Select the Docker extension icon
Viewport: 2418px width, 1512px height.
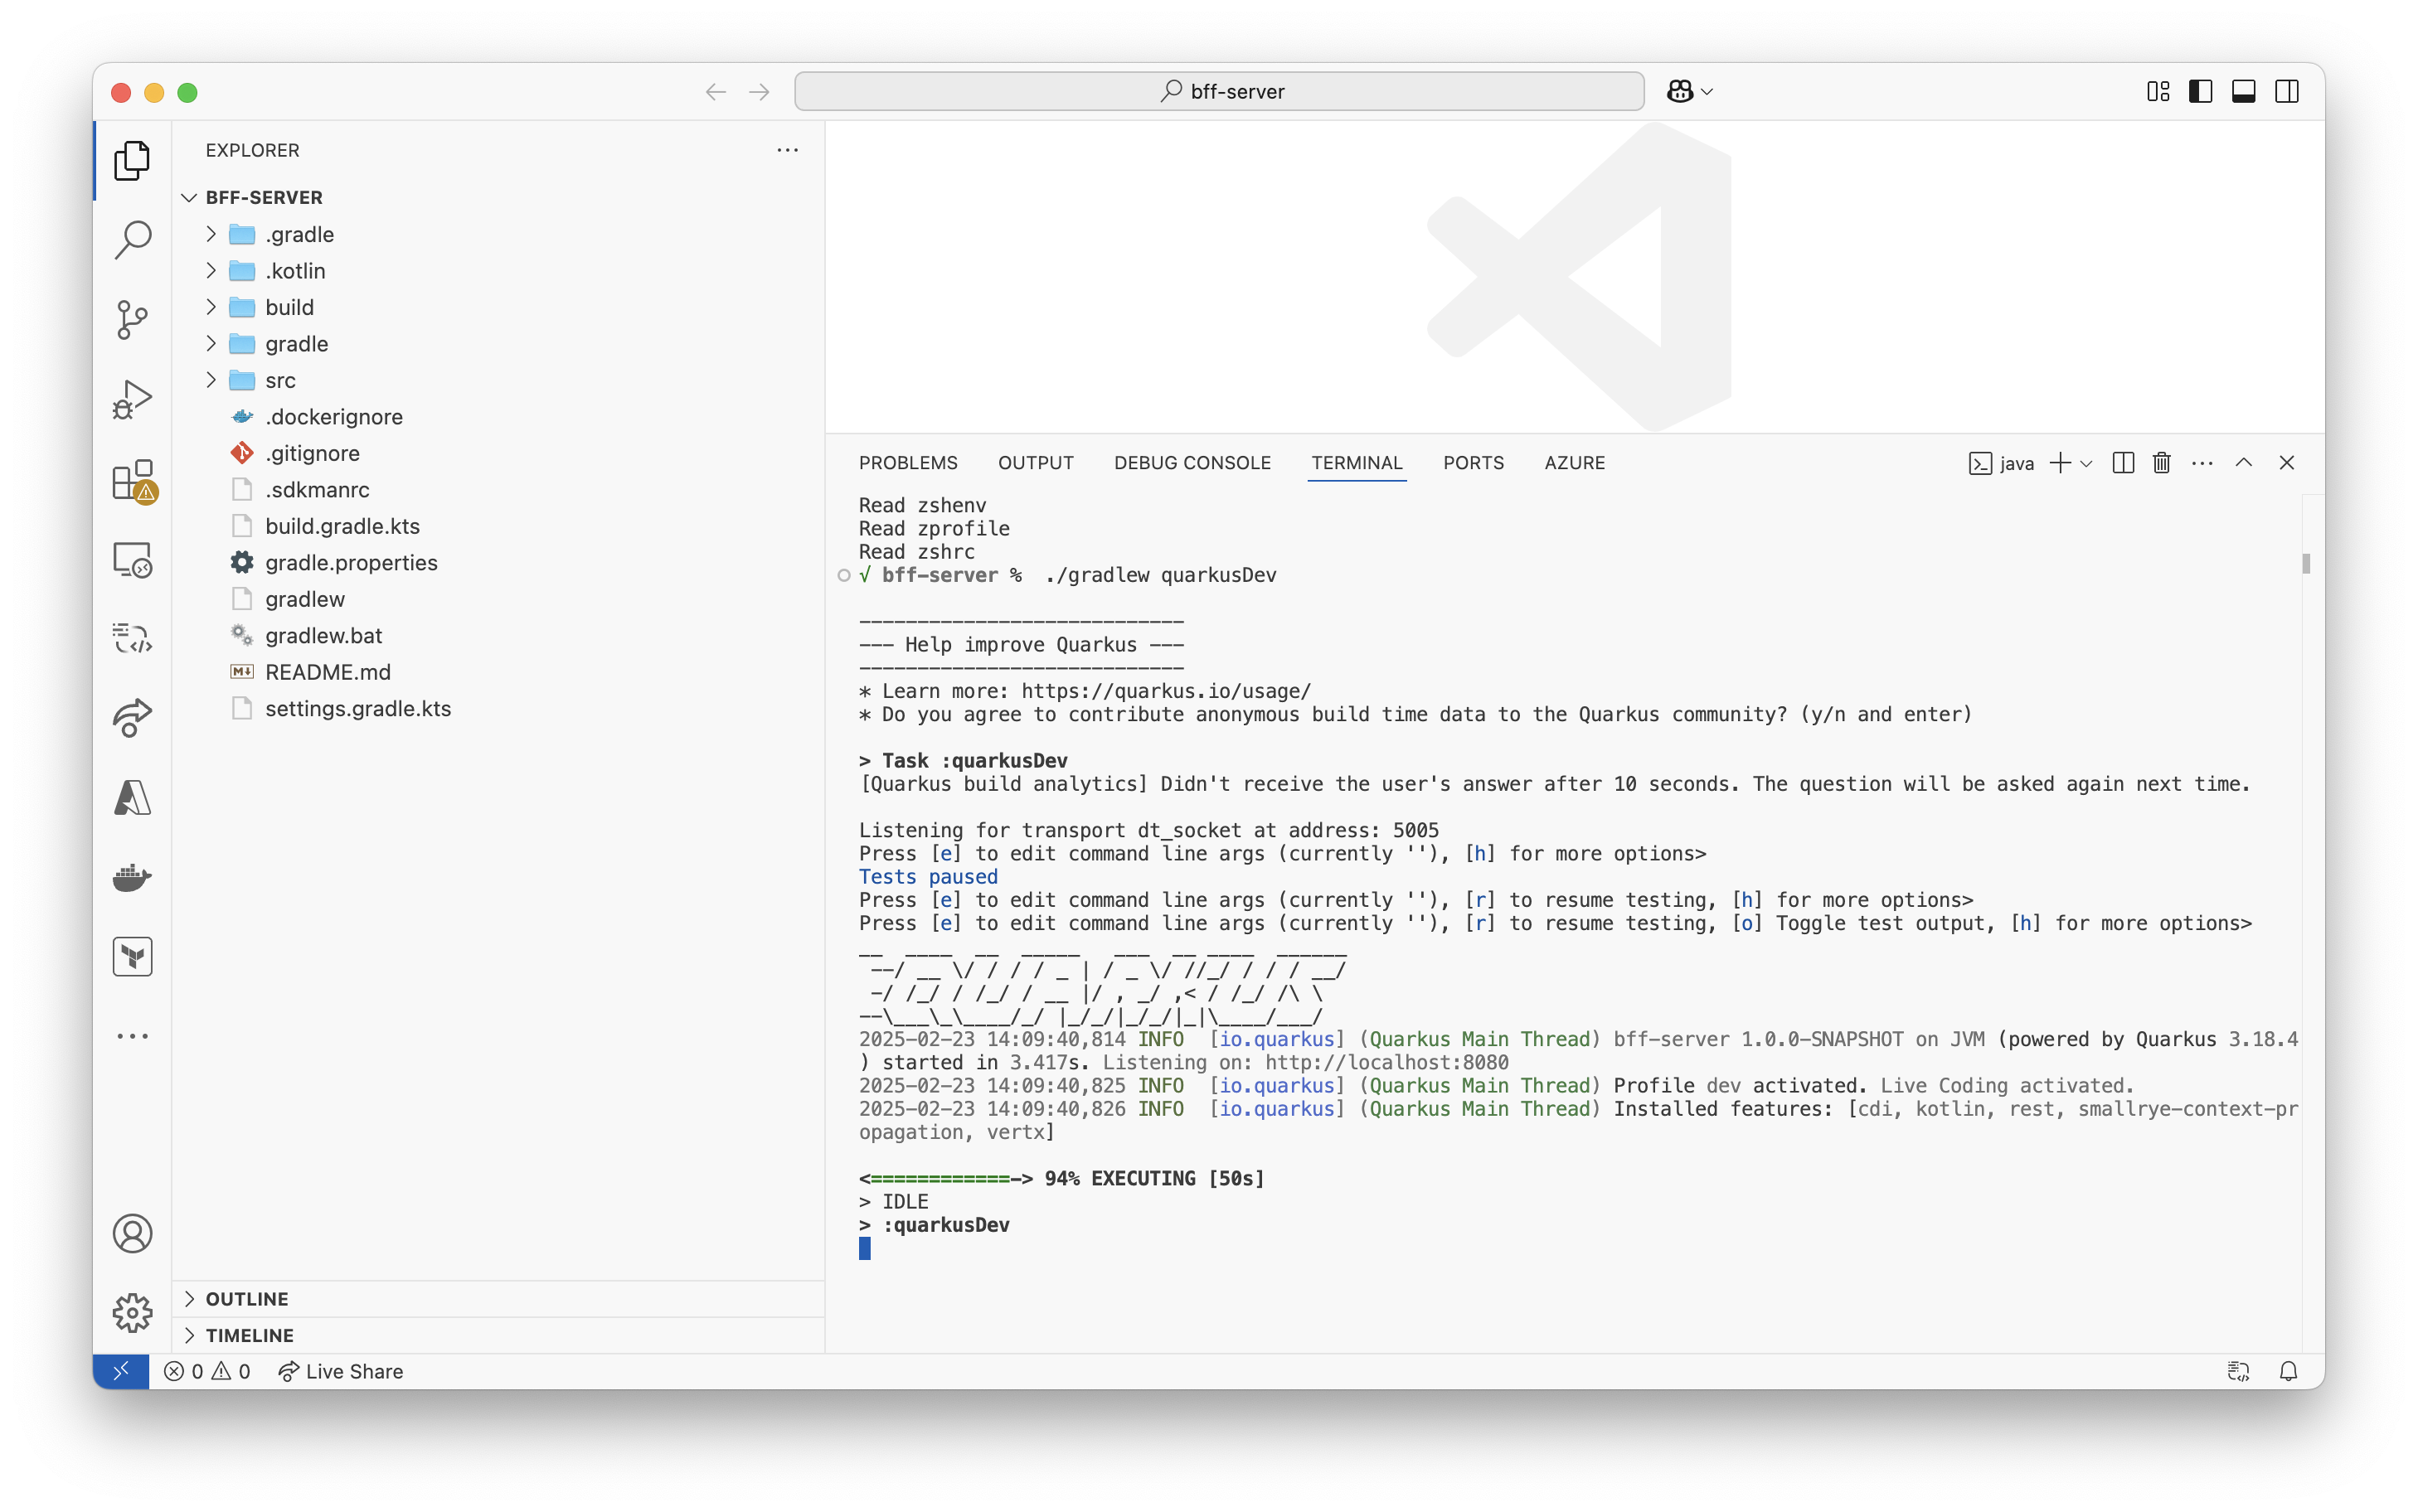133,878
